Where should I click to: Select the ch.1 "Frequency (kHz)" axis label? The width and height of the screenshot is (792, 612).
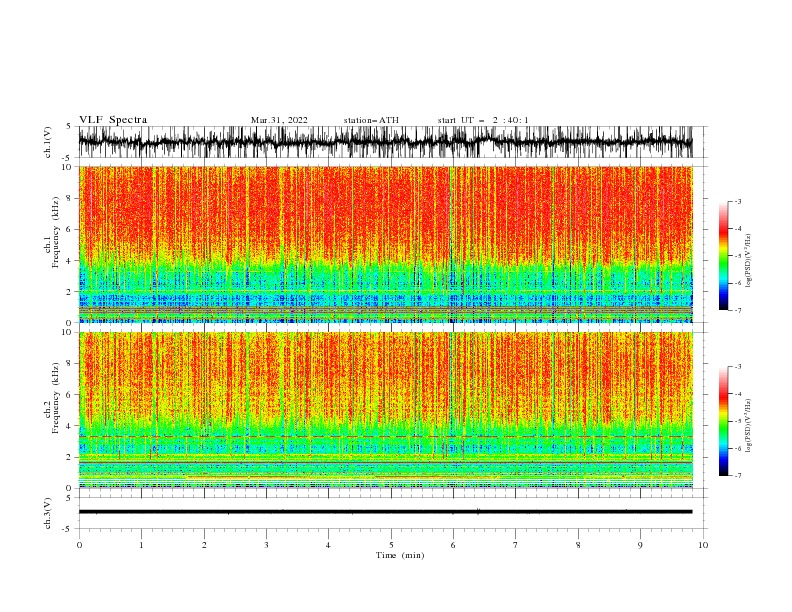[56, 232]
